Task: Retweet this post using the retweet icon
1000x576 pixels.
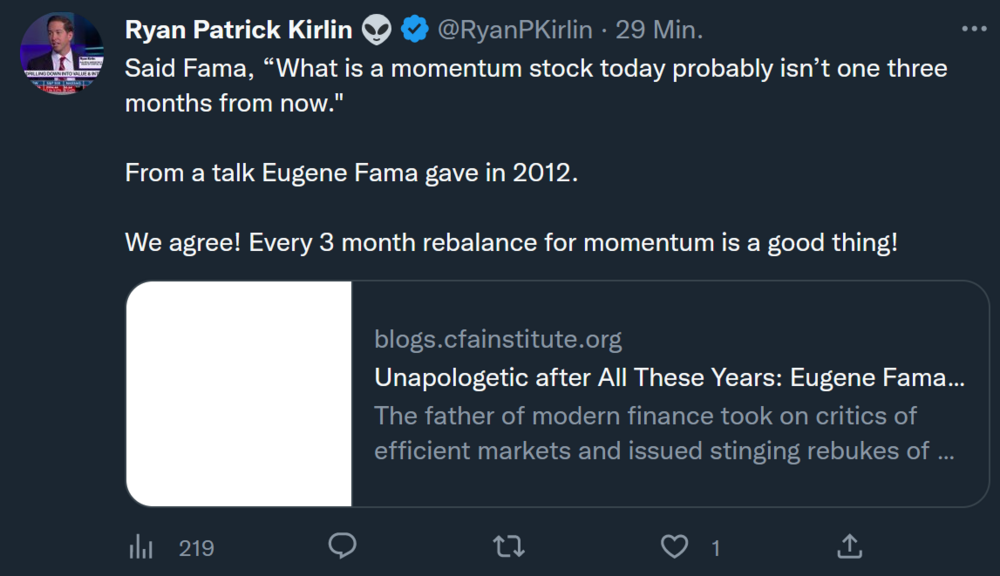Action: pyautogui.click(x=509, y=546)
